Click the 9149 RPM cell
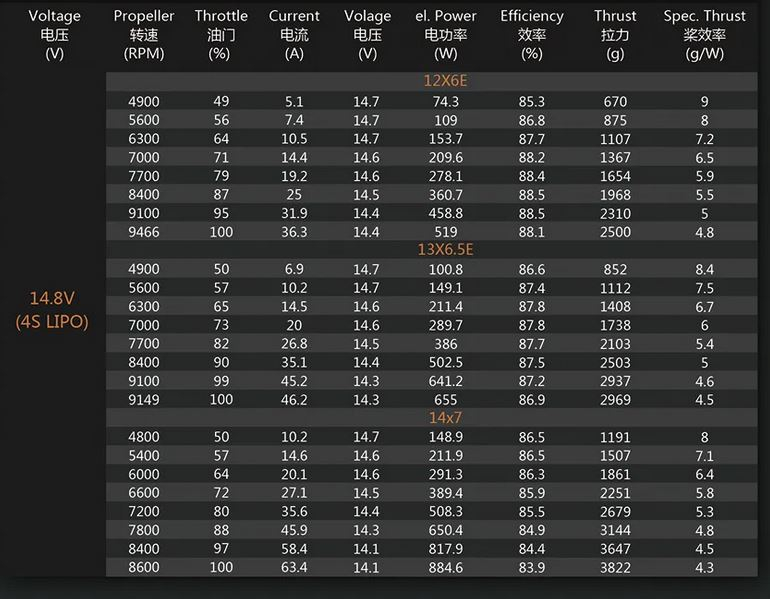Screen dimensions: 770x599 144,400
